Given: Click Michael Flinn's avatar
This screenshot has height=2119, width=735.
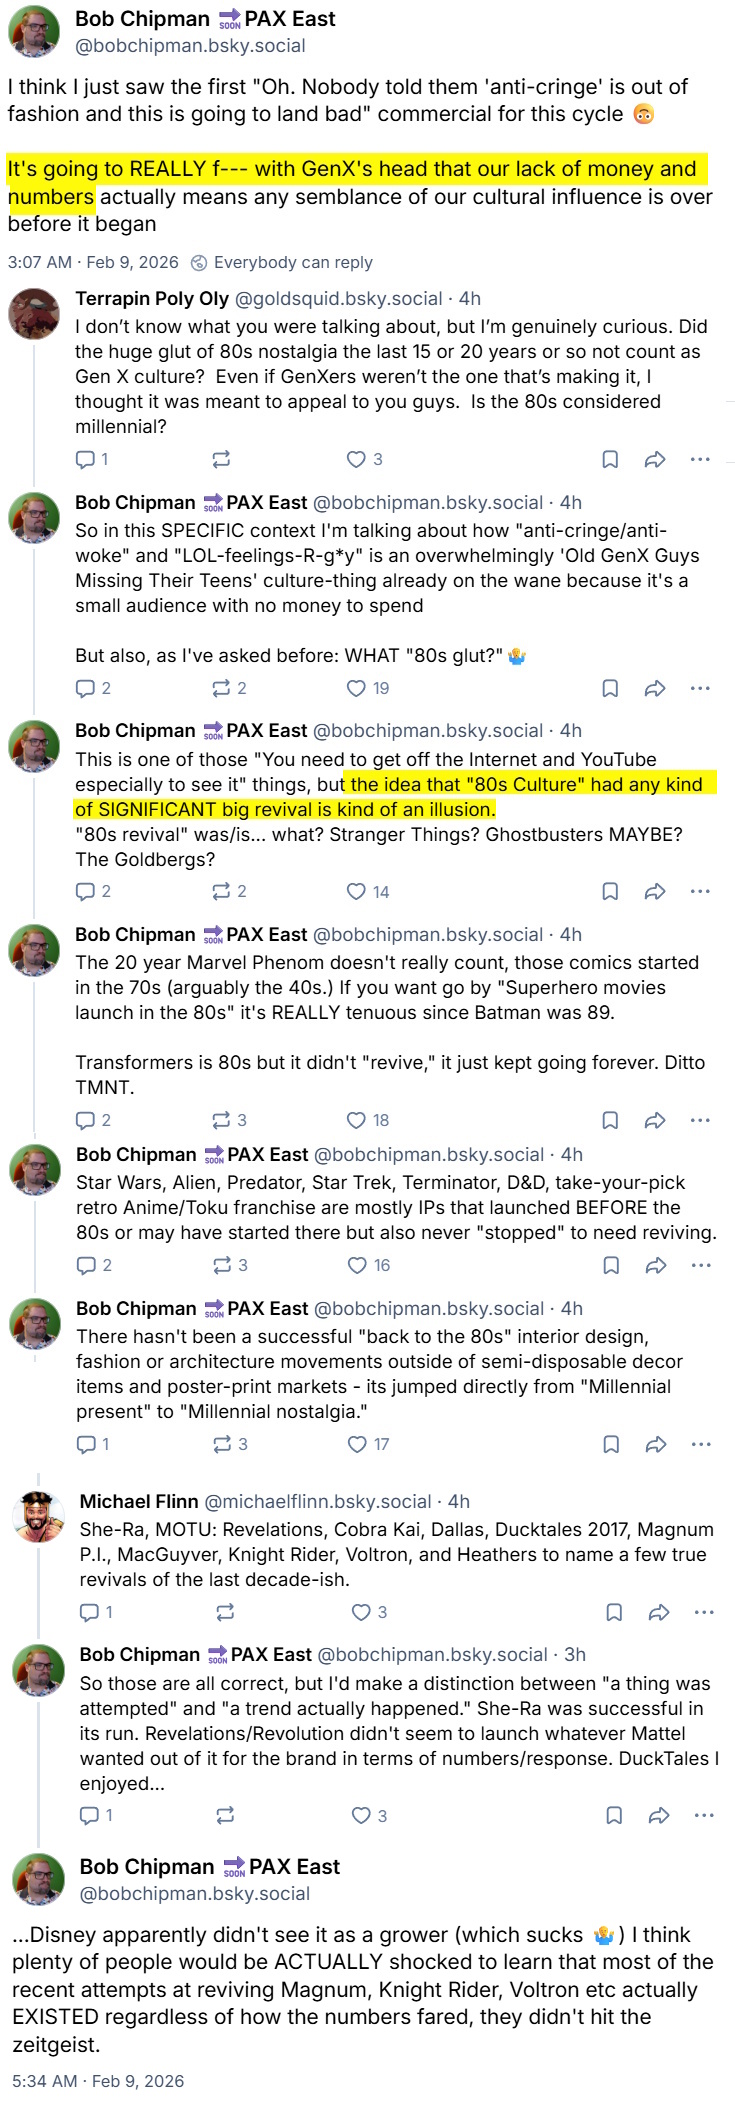Looking at the screenshot, I should pyautogui.click(x=38, y=1516).
